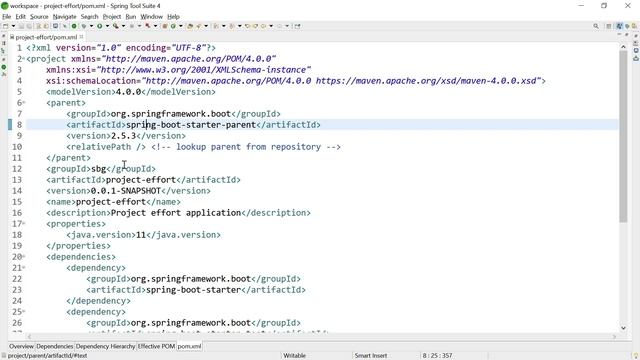
Task: Open the New wizard dropdown arrow
Action: pos(13,26)
